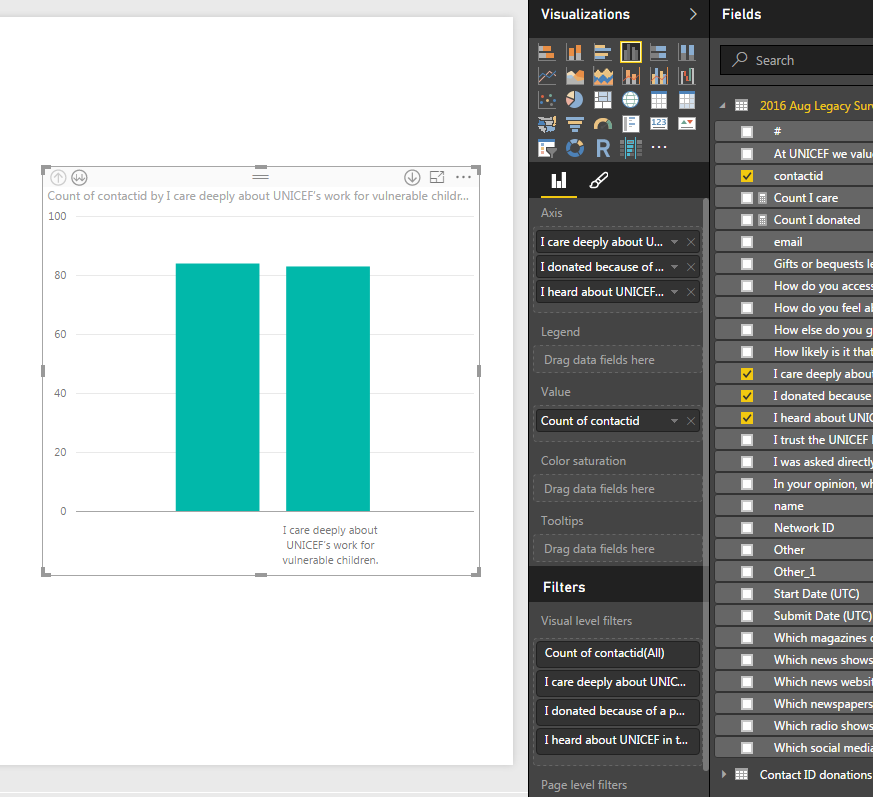Select the KPI visualization
The height and width of the screenshot is (797, 873).
pyautogui.click(x=686, y=124)
